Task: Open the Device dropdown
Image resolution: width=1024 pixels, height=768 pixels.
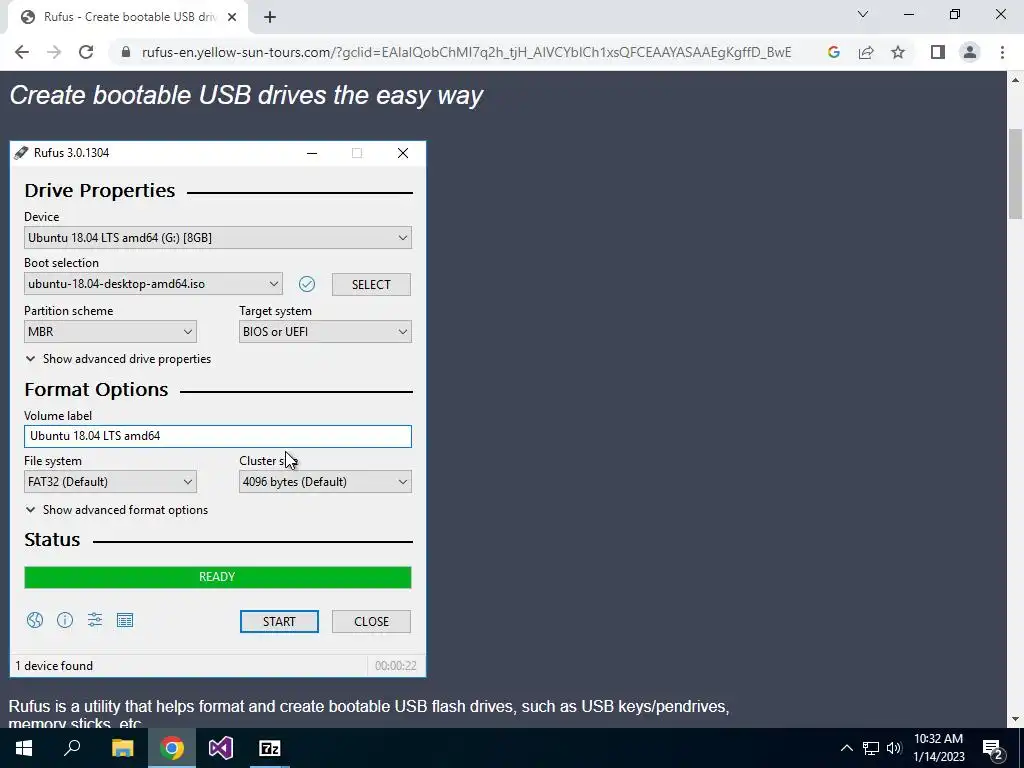Action: click(x=217, y=238)
